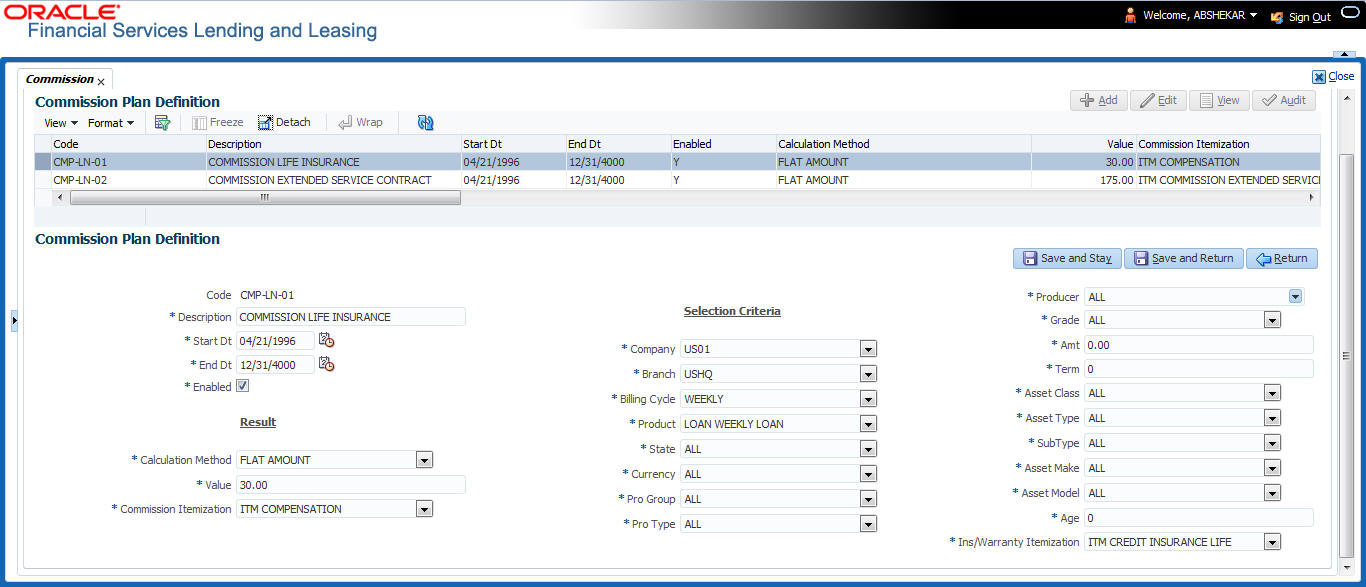
Task: Click the table's horizontal scrollbar thumb
Action: coord(265,198)
